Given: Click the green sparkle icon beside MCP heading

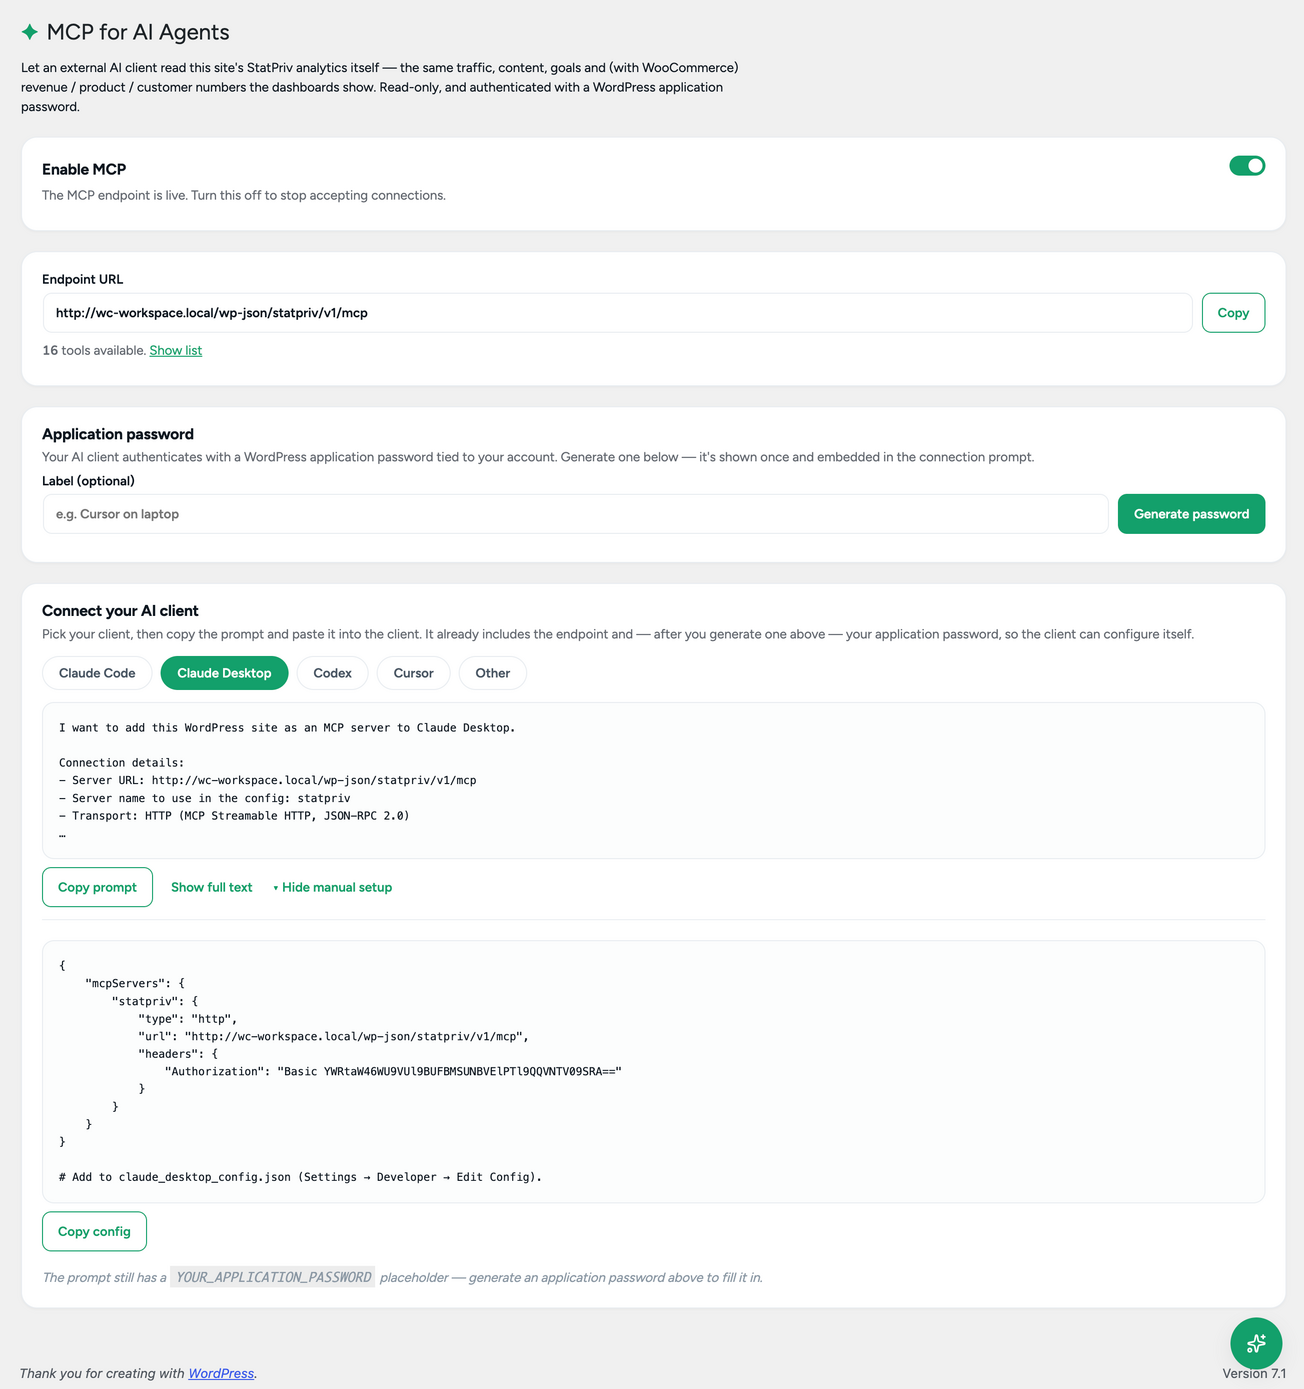Looking at the screenshot, I should [30, 32].
